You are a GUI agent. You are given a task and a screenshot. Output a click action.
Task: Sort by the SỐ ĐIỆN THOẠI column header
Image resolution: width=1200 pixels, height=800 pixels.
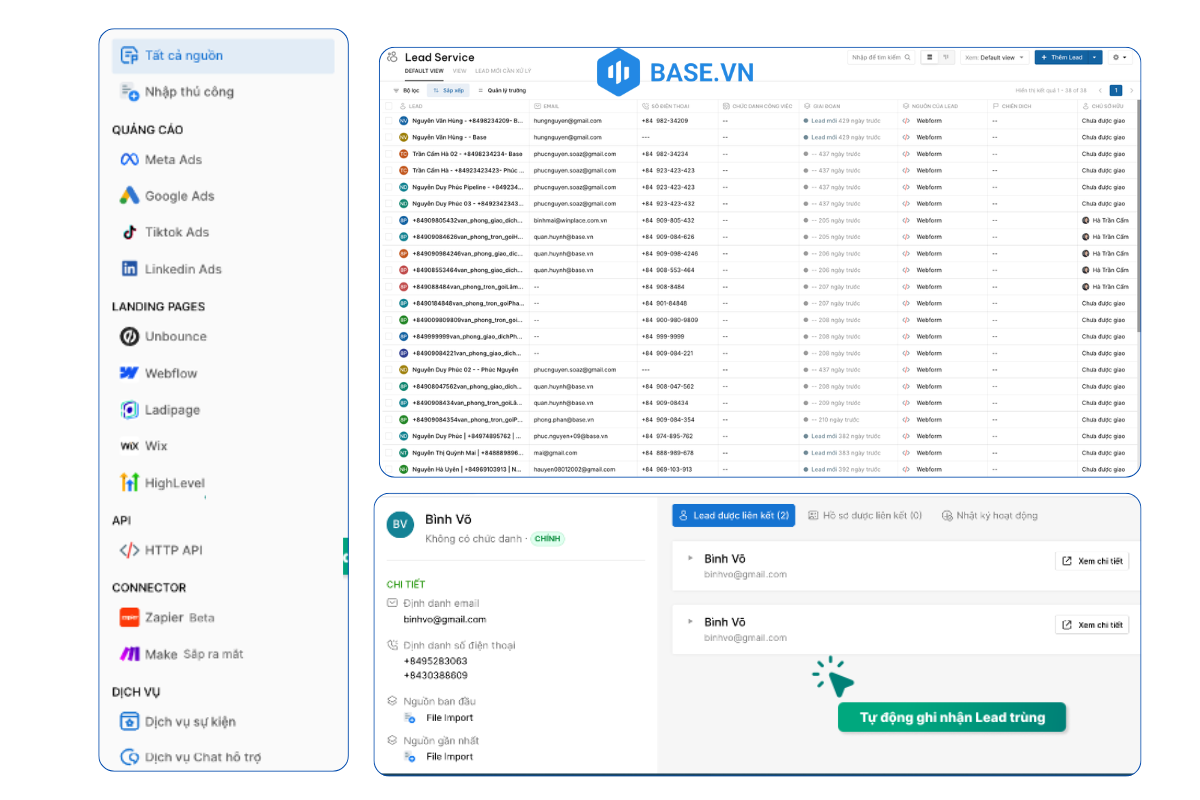pos(668,105)
